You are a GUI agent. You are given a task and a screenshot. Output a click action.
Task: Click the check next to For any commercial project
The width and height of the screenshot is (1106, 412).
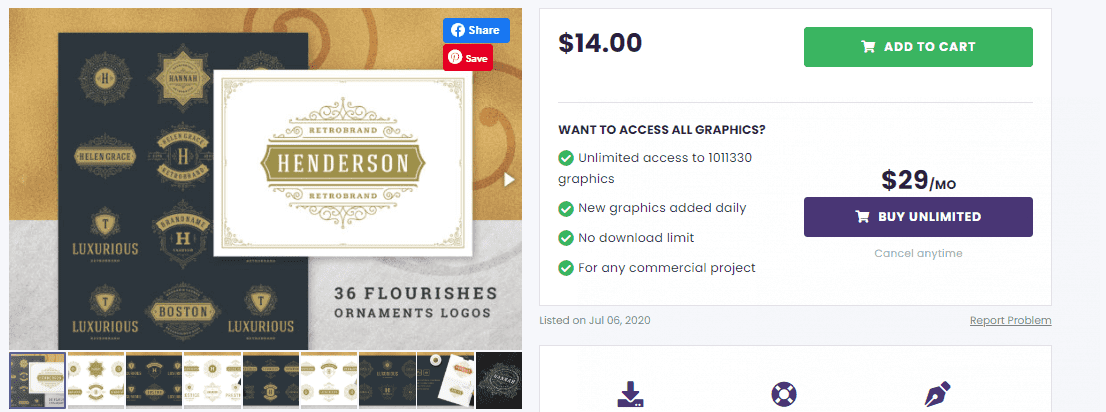566,268
